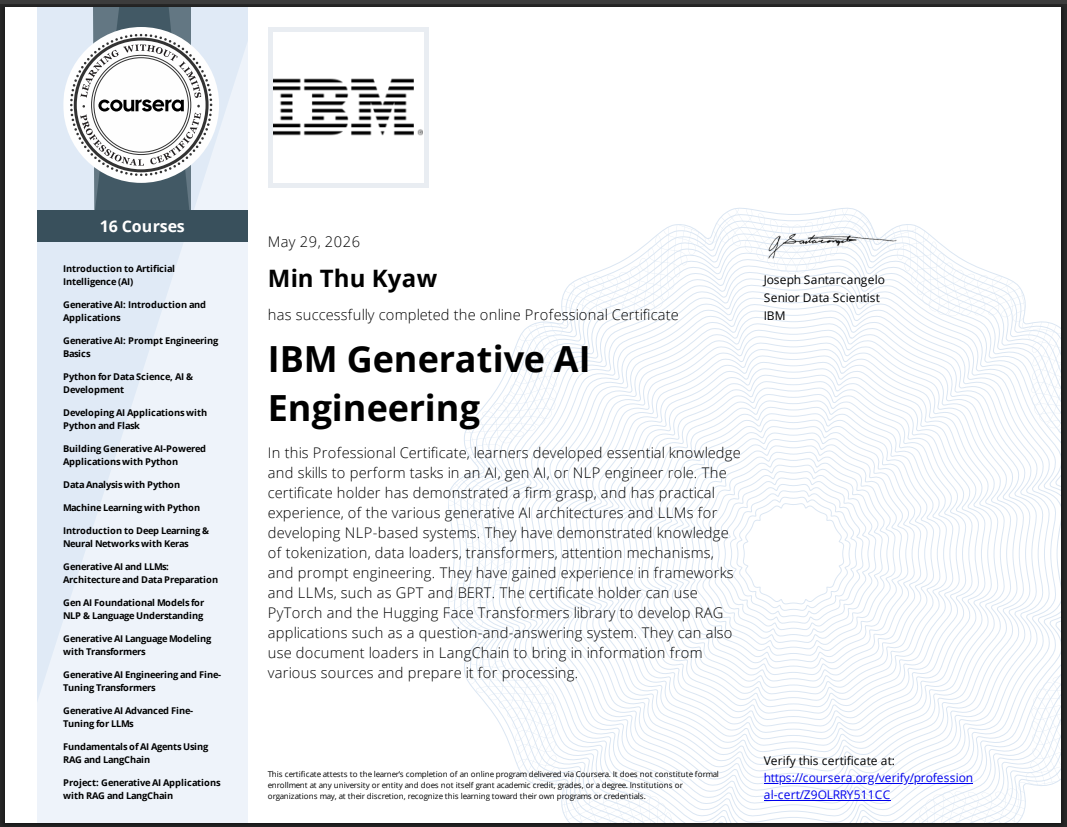The height and width of the screenshot is (827, 1067).
Task: Select 'Data Analysis with Python' course
Action: (121, 485)
